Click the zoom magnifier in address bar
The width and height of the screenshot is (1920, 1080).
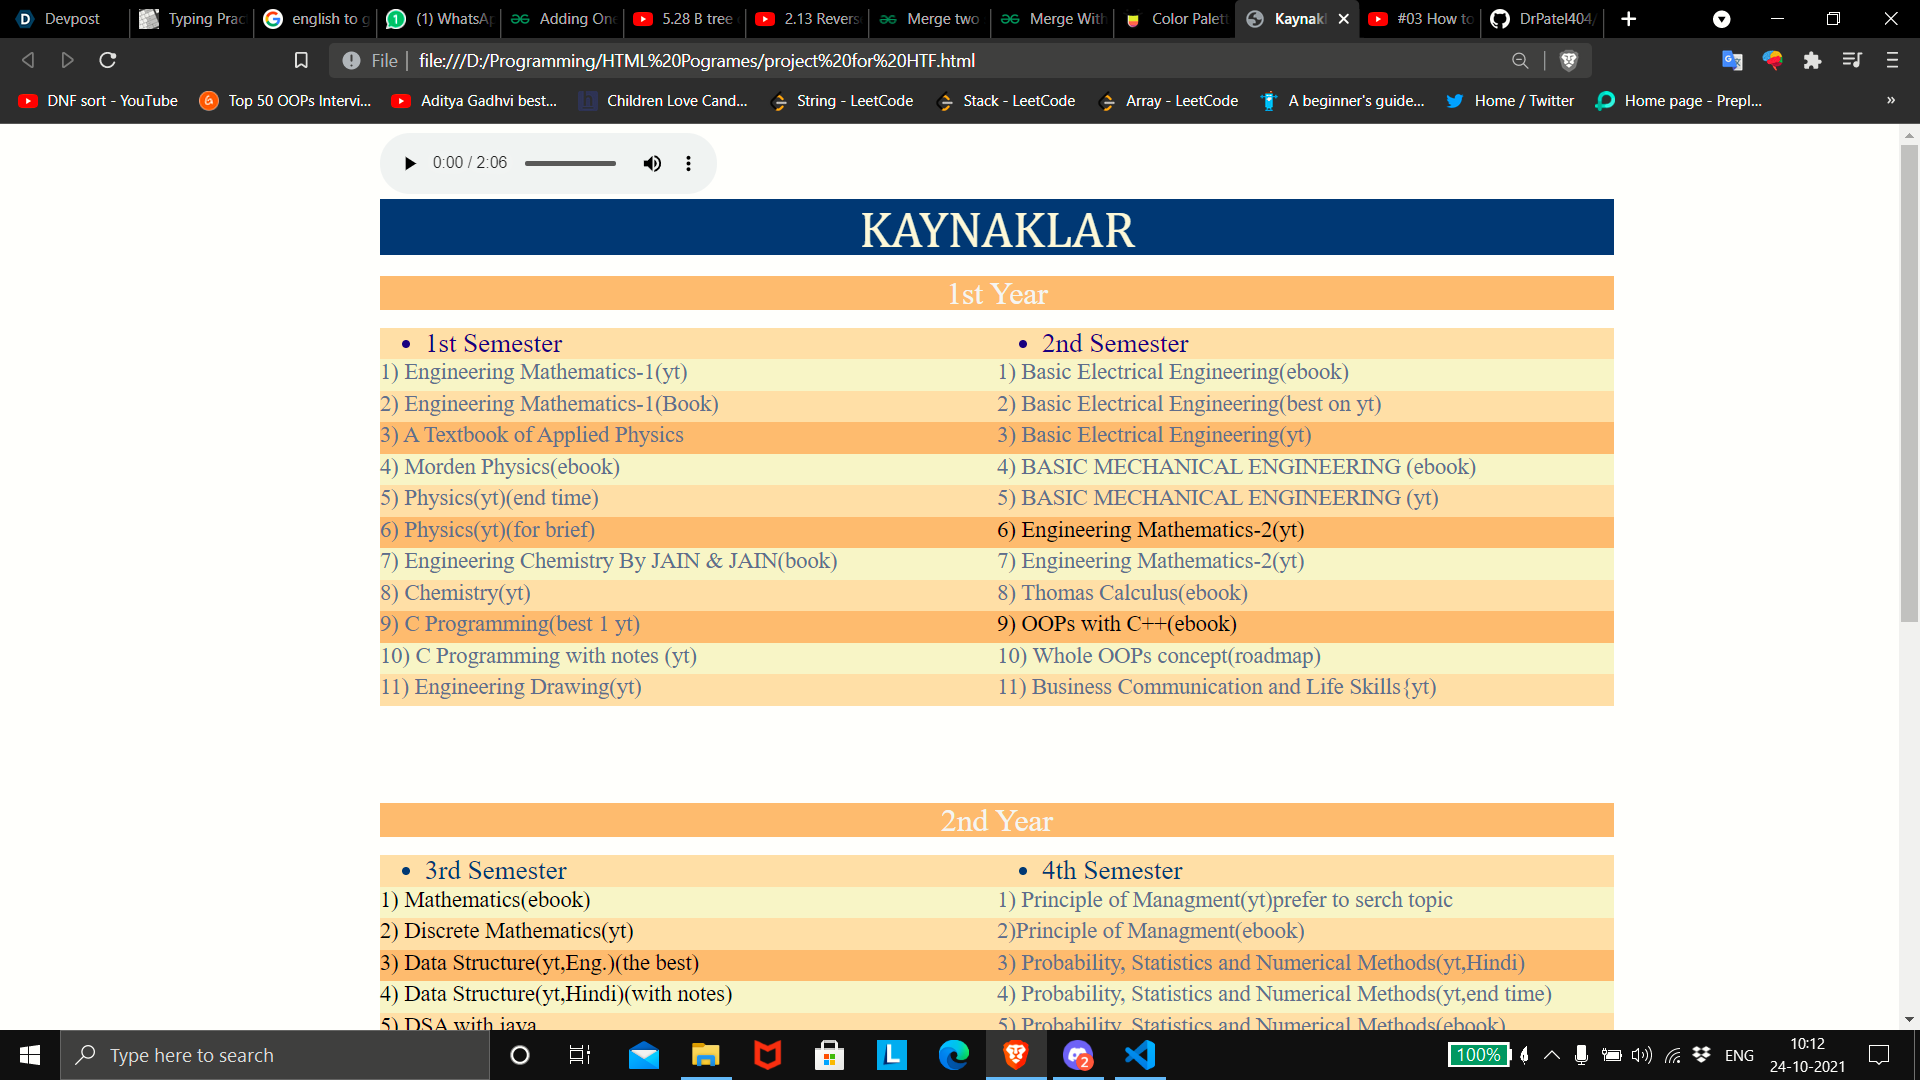pyautogui.click(x=1520, y=60)
